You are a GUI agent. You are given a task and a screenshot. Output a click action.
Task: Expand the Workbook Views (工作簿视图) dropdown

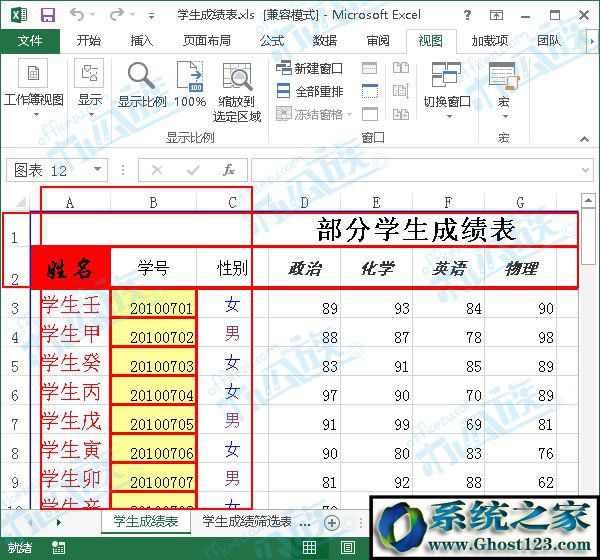(x=34, y=88)
